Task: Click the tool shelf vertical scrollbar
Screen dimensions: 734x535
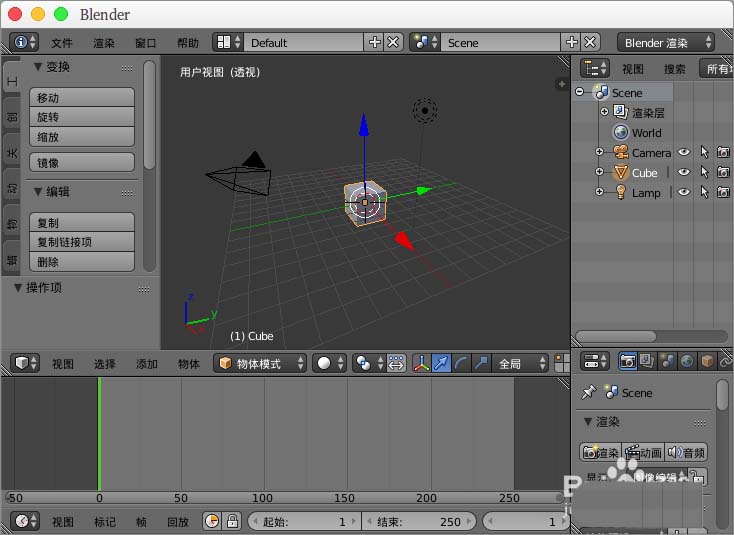Action: coord(149,115)
